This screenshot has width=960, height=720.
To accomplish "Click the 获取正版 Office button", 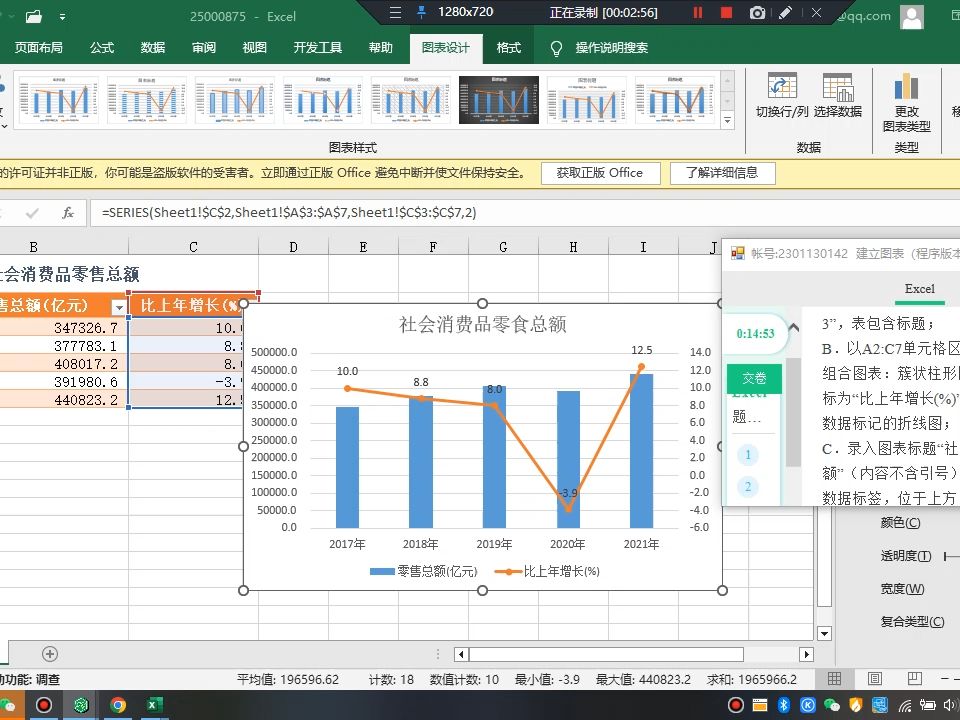I will [x=601, y=172].
